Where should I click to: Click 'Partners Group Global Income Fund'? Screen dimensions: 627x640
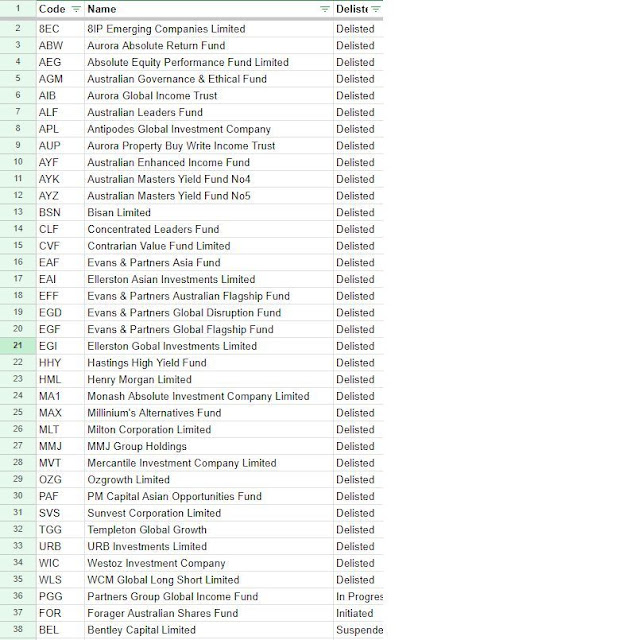[209, 597]
